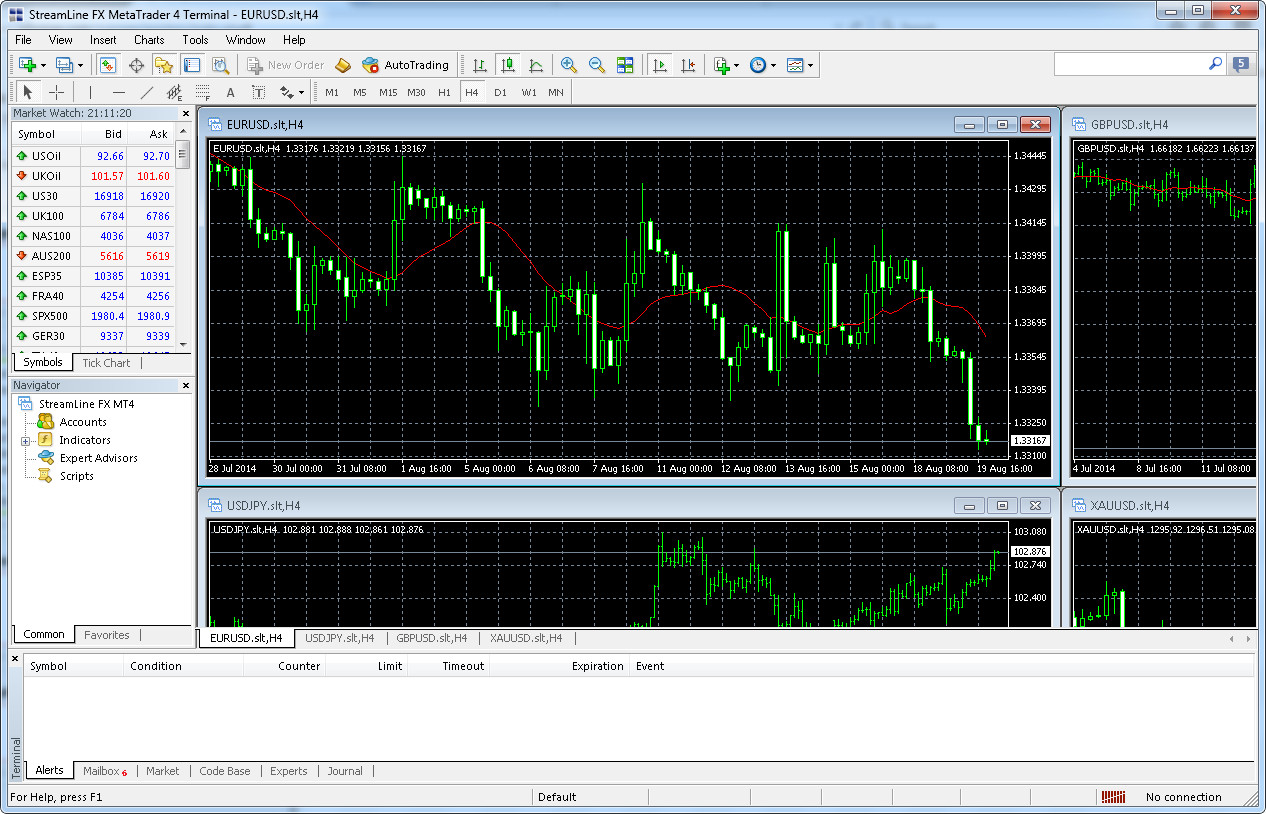
Task: Open the chart templates dropdown arrow
Action: pos(811,66)
